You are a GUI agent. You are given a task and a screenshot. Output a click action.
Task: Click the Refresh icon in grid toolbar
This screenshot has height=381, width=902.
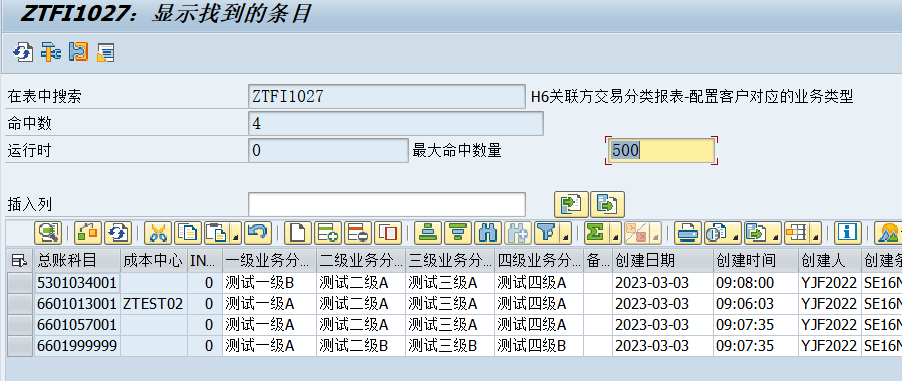point(118,233)
